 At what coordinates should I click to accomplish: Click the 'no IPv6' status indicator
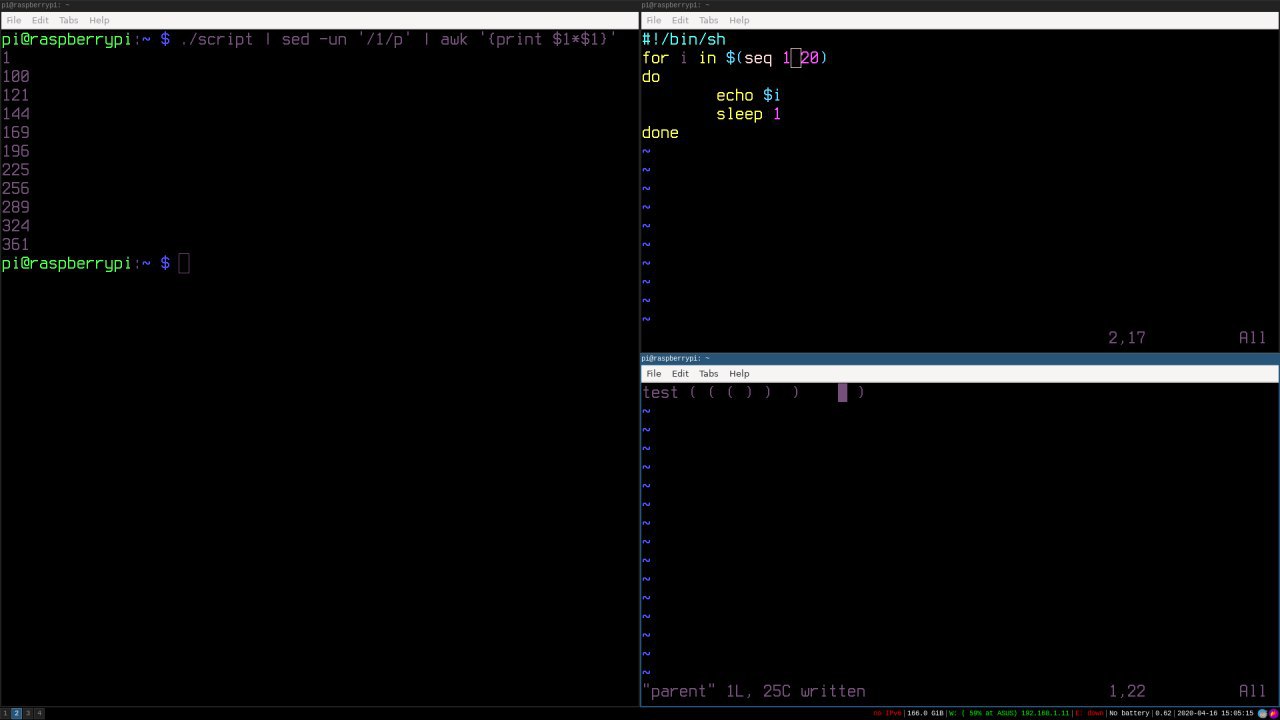click(x=887, y=713)
